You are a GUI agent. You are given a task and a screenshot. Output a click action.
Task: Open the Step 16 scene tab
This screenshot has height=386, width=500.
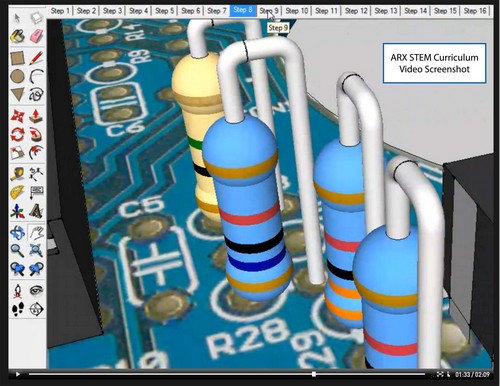tap(475, 11)
